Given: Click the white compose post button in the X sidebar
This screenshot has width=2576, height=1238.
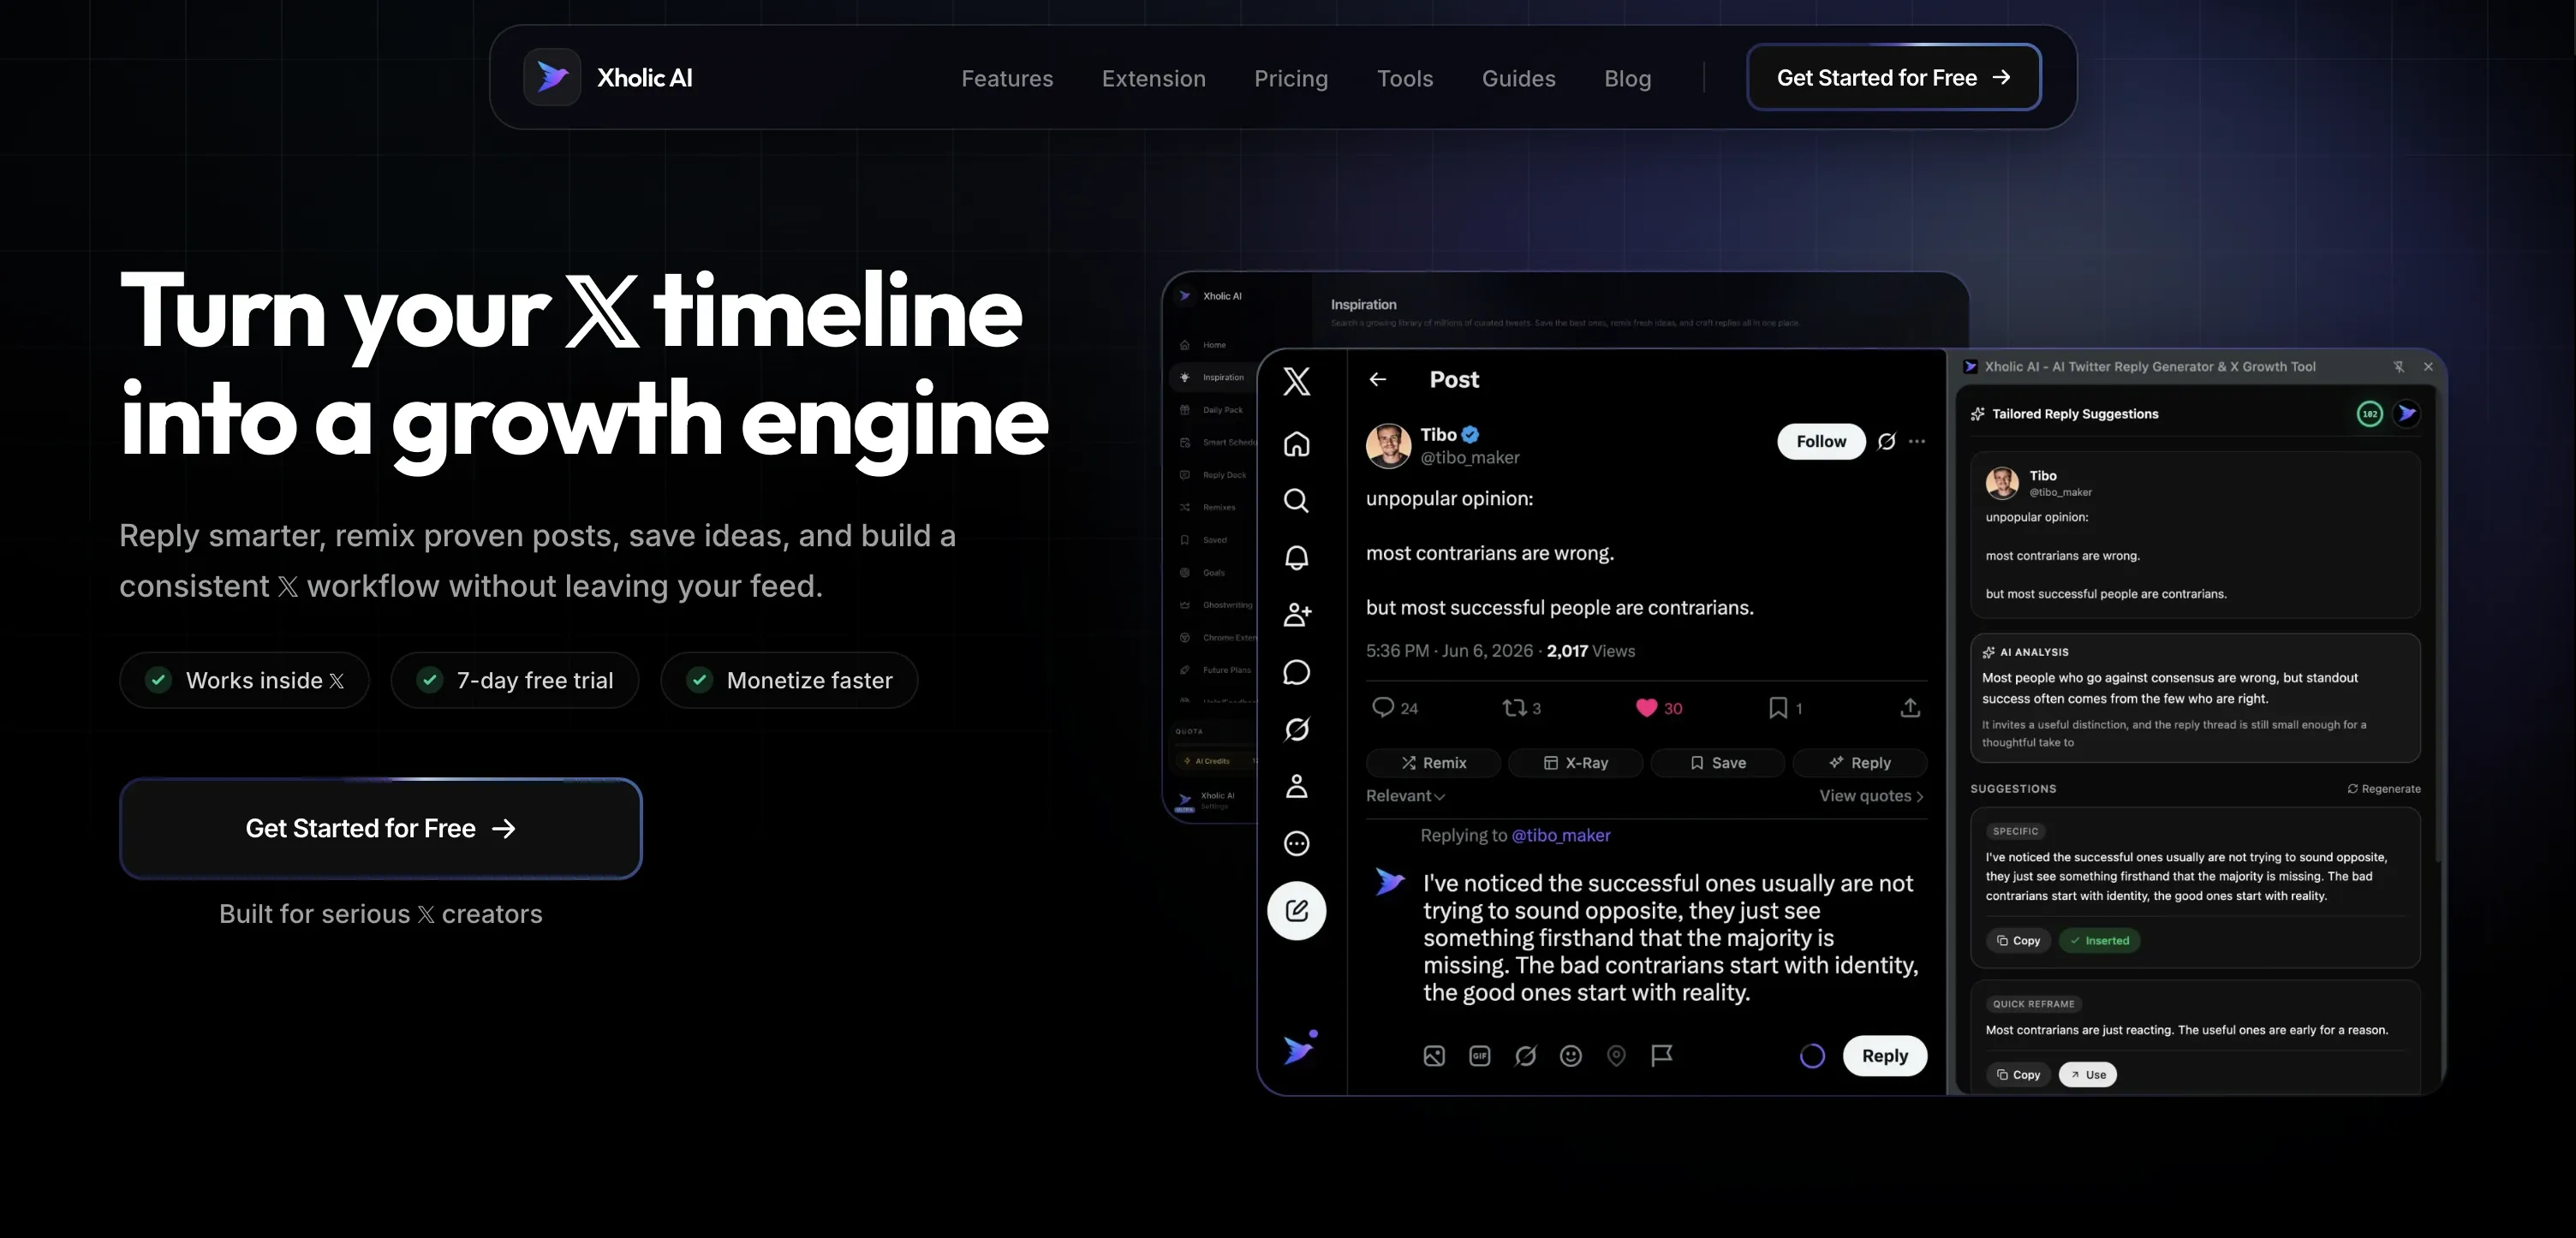Looking at the screenshot, I should click(1296, 910).
